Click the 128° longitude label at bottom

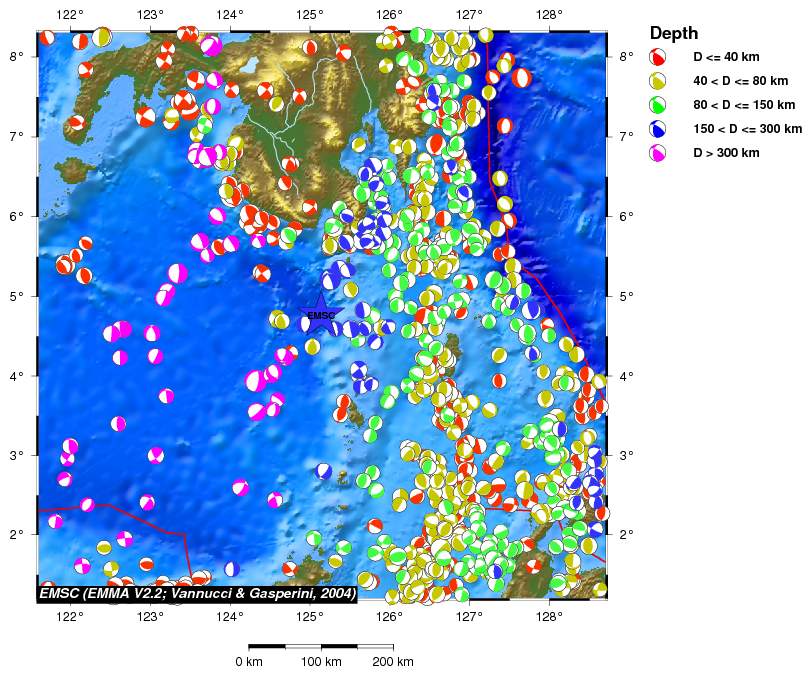pos(548,617)
